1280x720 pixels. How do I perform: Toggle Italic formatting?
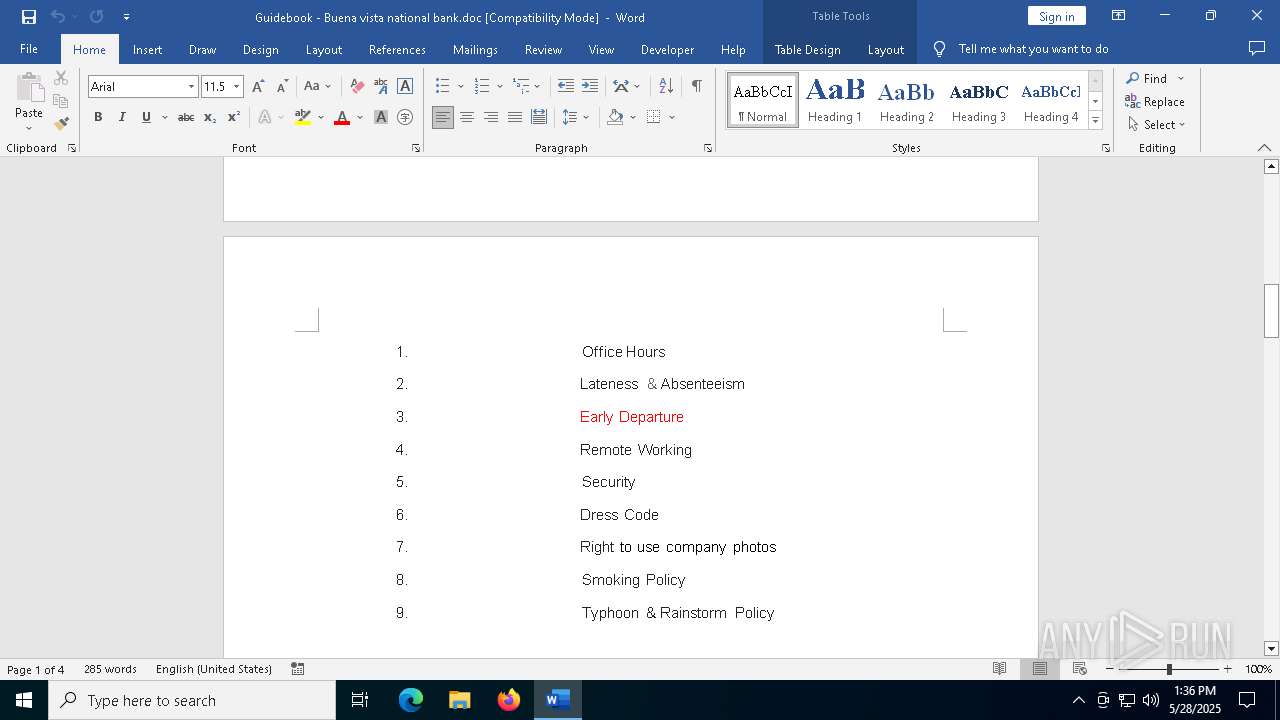tap(122, 117)
